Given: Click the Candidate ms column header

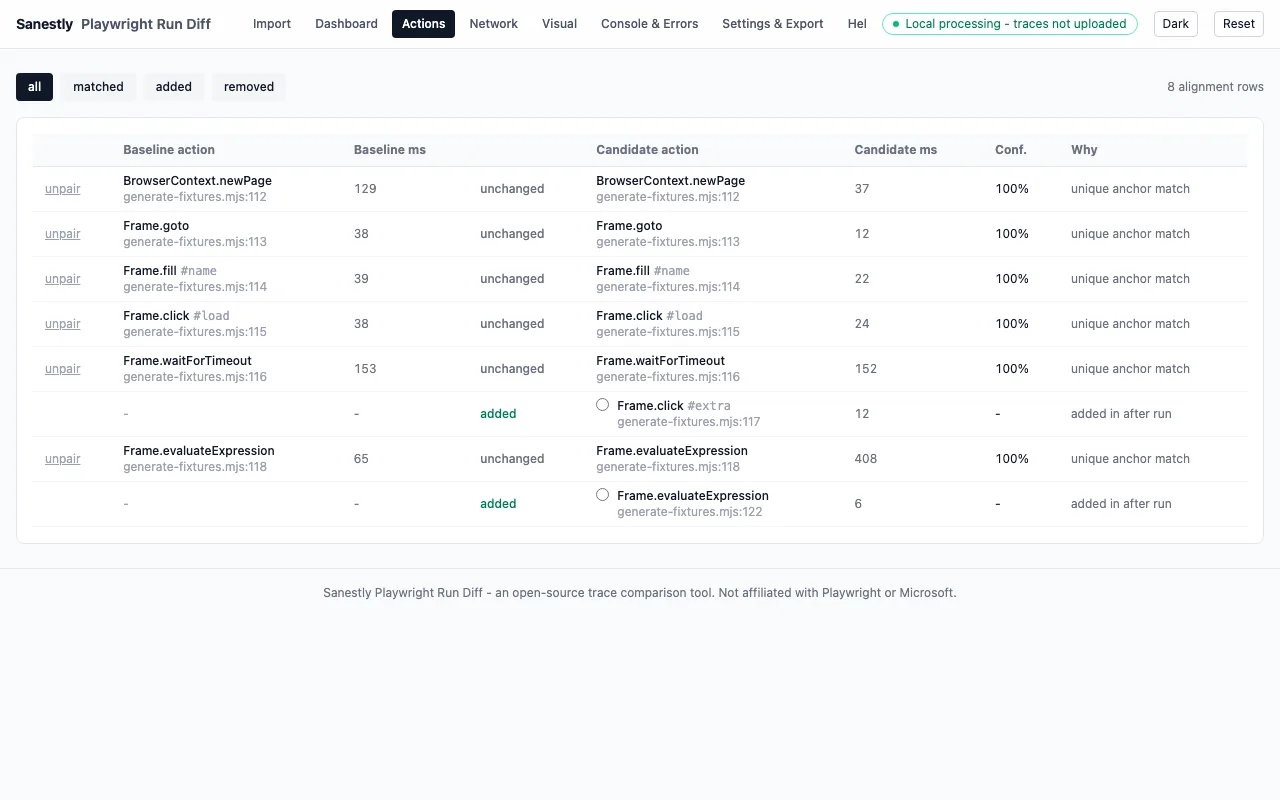Looking at the screenshot, I should pyautogui.click(x=896, y=150).
